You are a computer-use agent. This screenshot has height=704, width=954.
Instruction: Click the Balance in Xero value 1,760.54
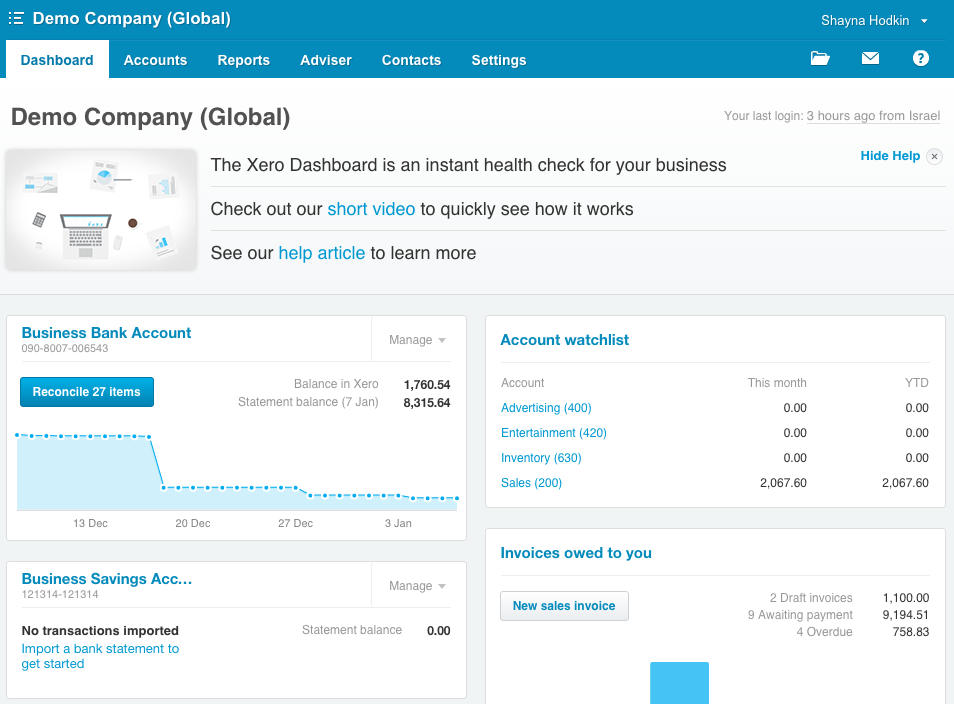coord(427,385)
